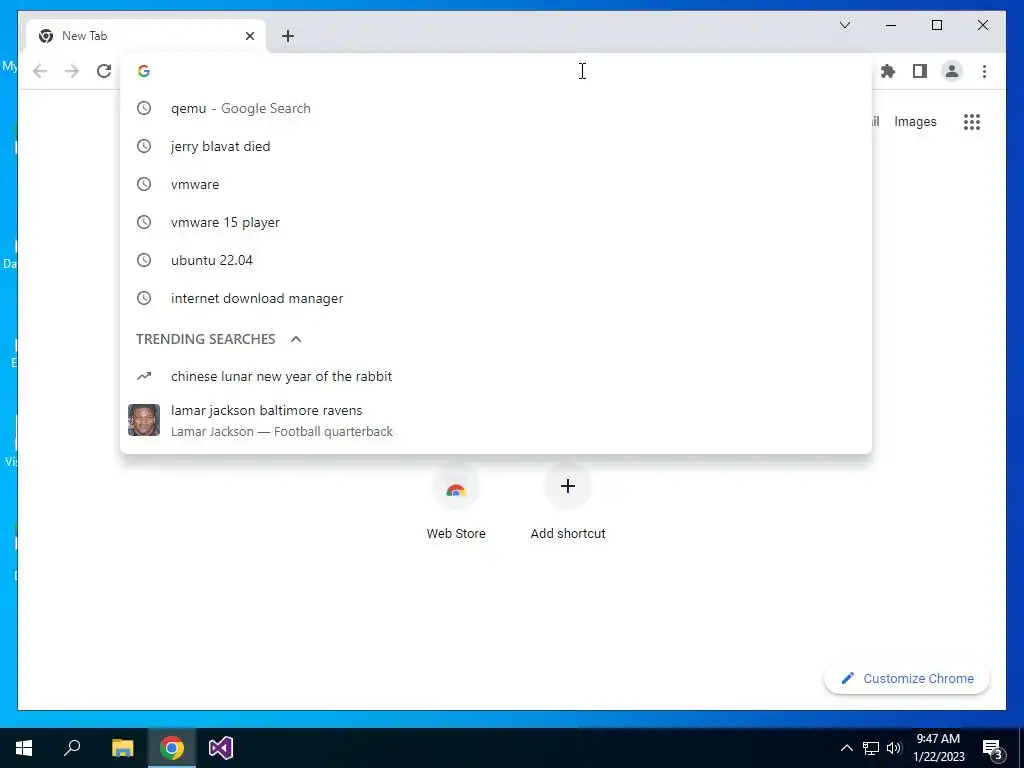Screen dimensions: 1024x768
Task: Click the browser back arrow
Action: point(40,71)
